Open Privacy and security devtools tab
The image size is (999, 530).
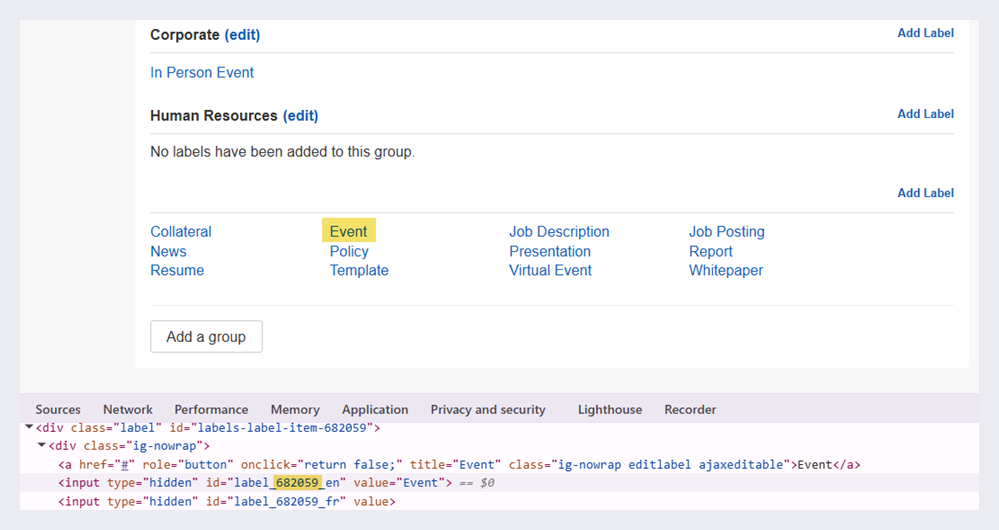(488, 410)
